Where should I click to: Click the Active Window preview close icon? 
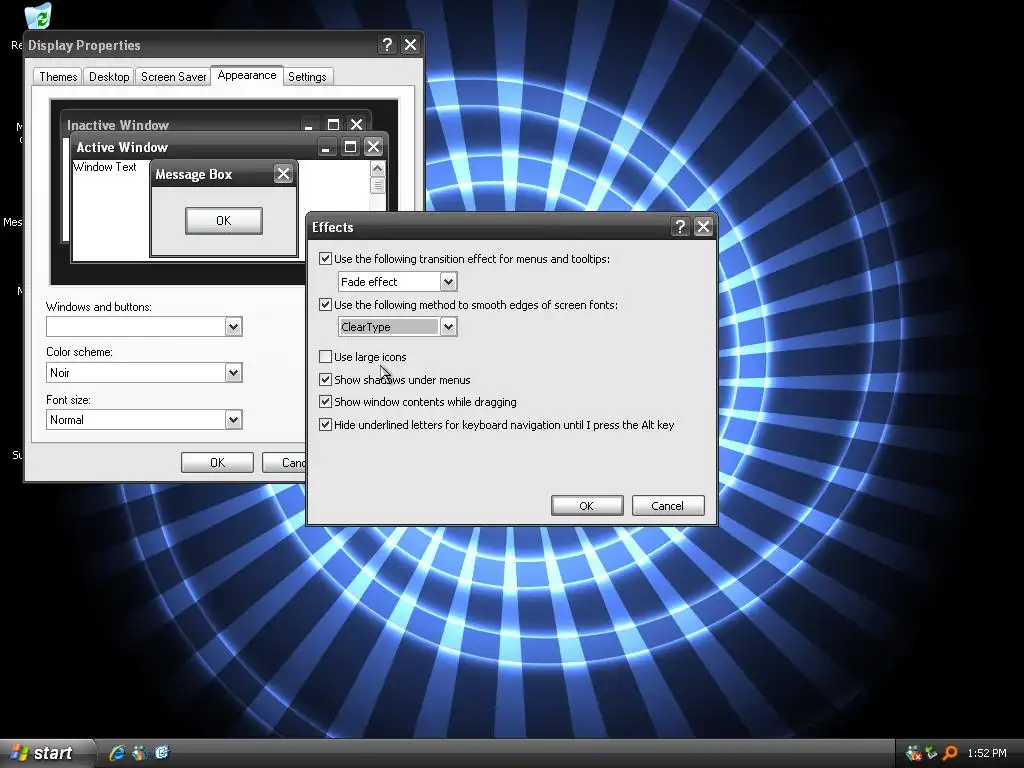[x=373, y=147]
